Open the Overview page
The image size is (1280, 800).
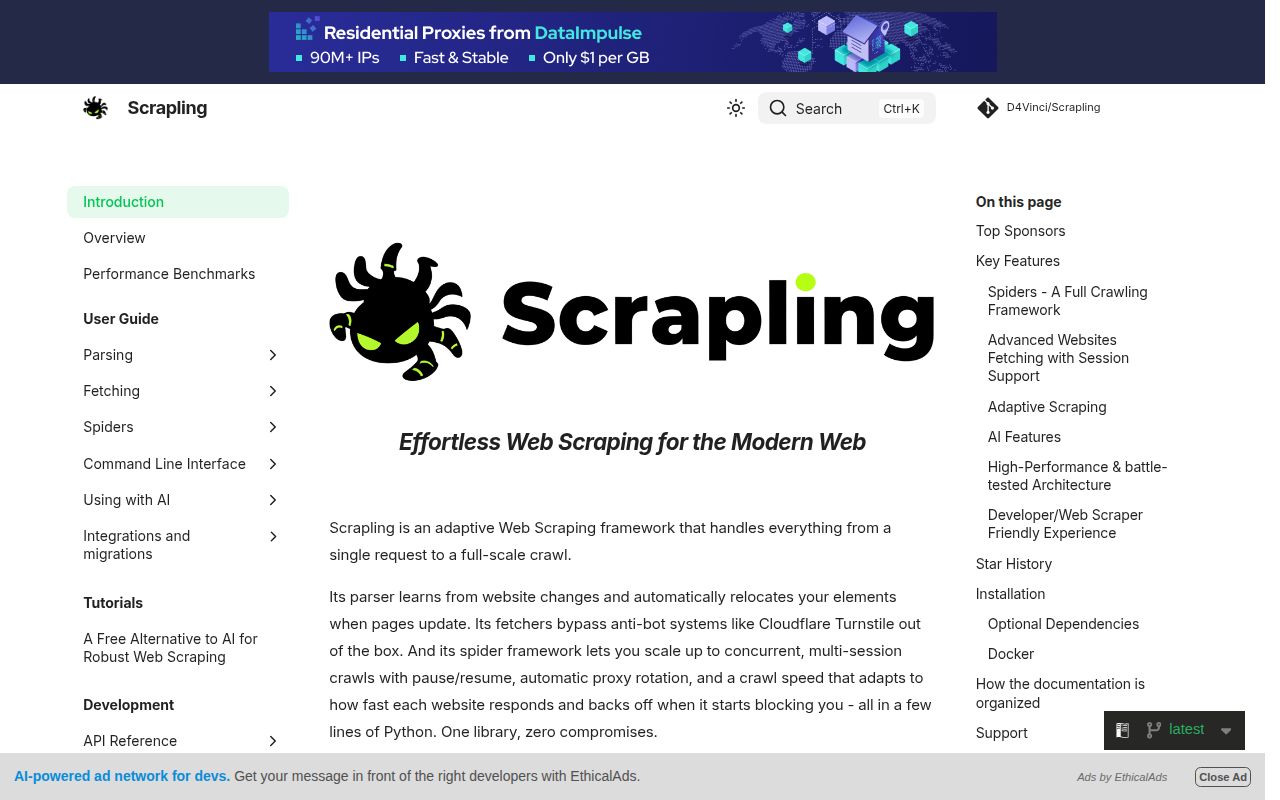click(114, 238)
